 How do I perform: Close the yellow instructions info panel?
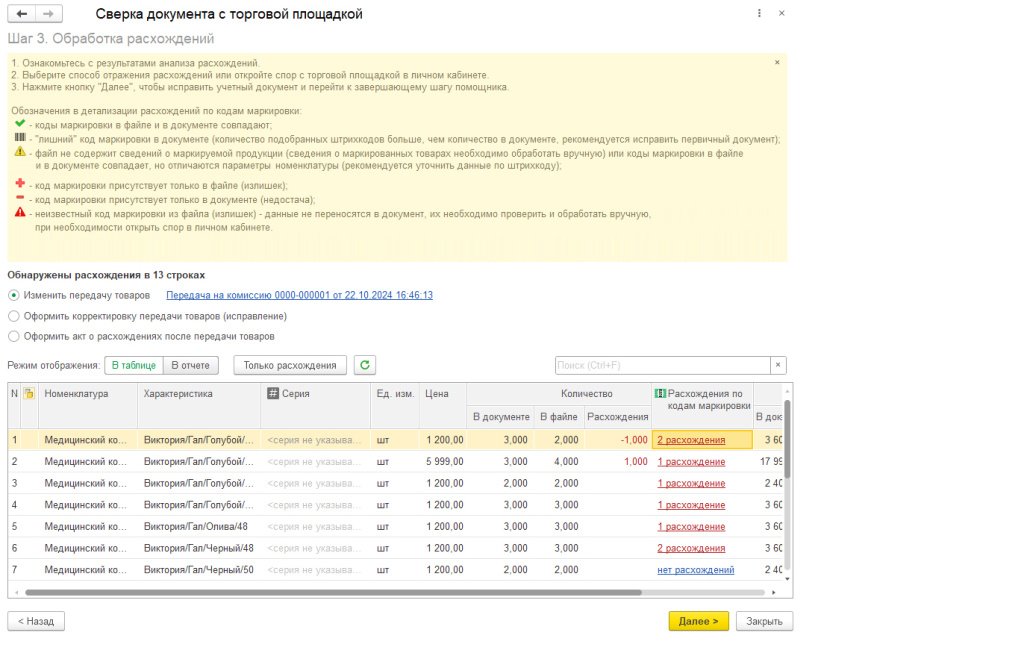777,62
